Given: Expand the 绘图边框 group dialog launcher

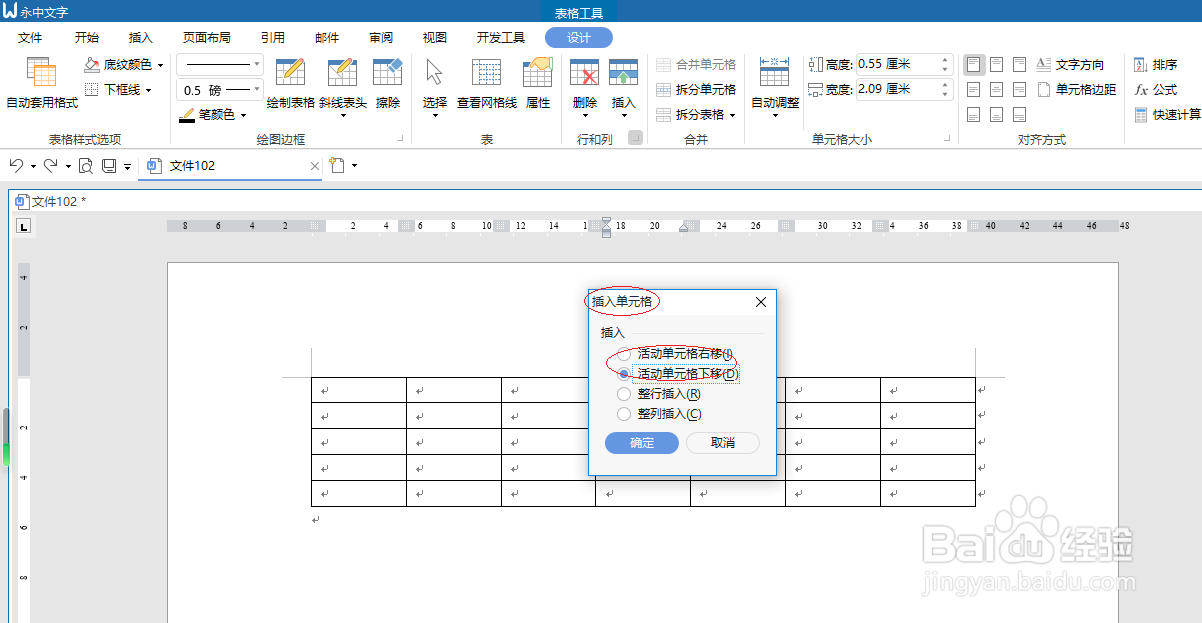Looking at the screenshot, I should coord(401,139).
